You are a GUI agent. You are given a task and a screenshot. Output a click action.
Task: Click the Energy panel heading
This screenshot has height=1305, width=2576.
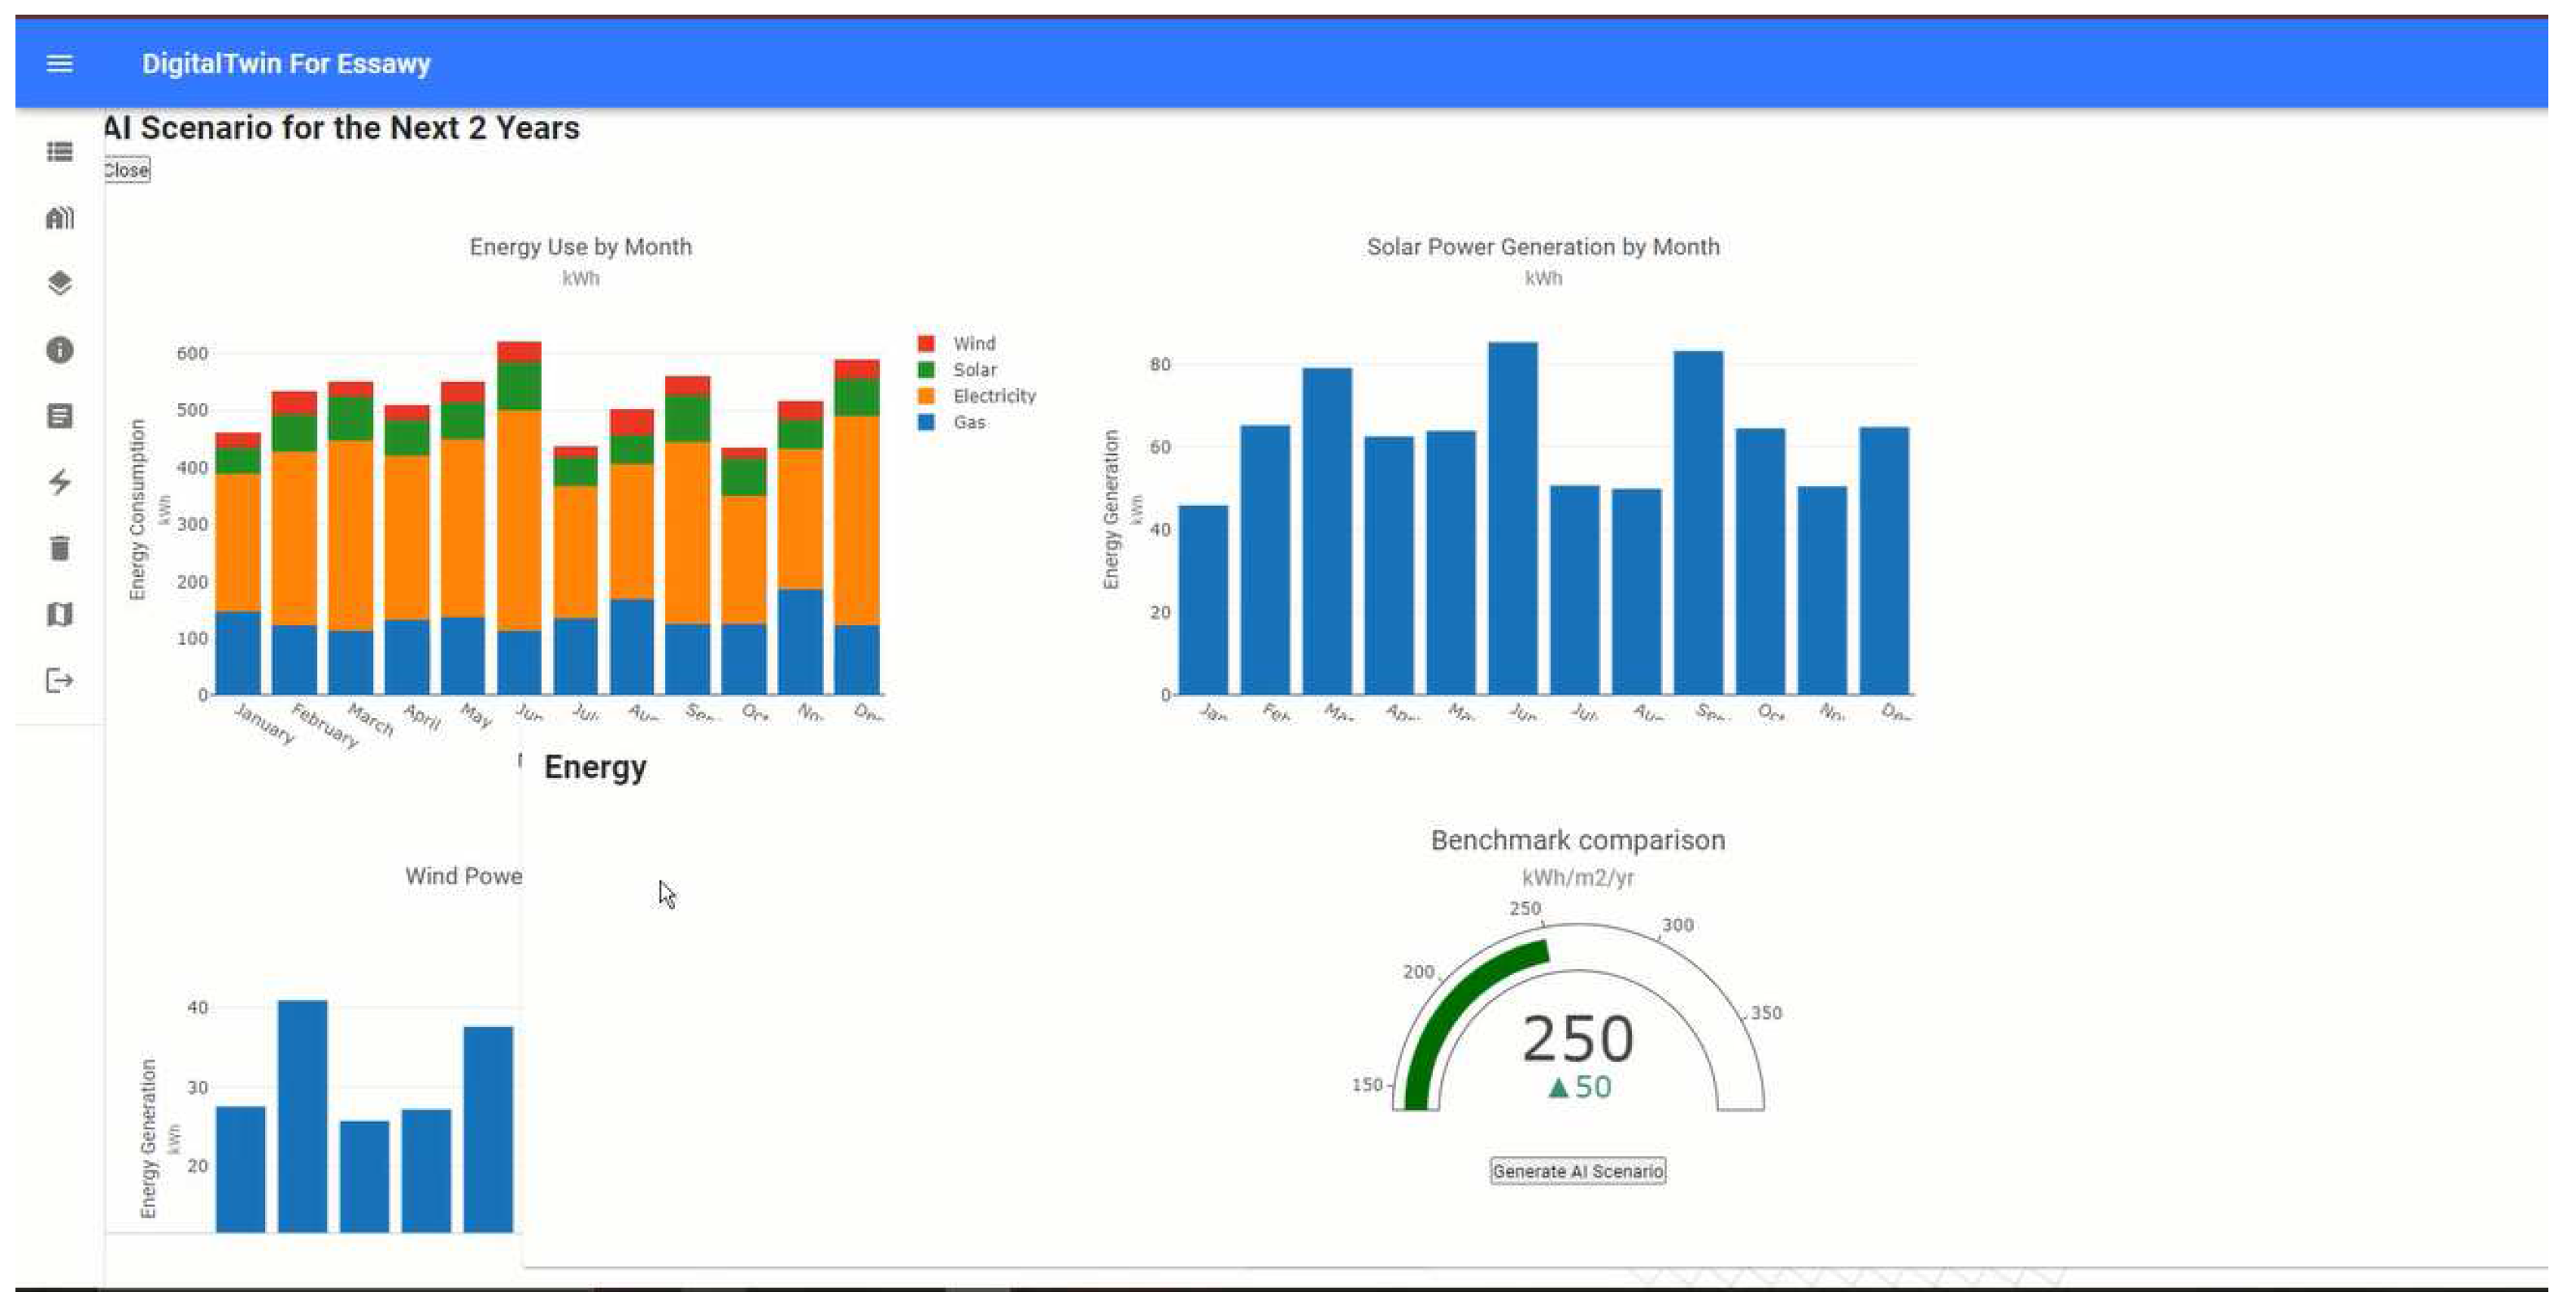594,767
